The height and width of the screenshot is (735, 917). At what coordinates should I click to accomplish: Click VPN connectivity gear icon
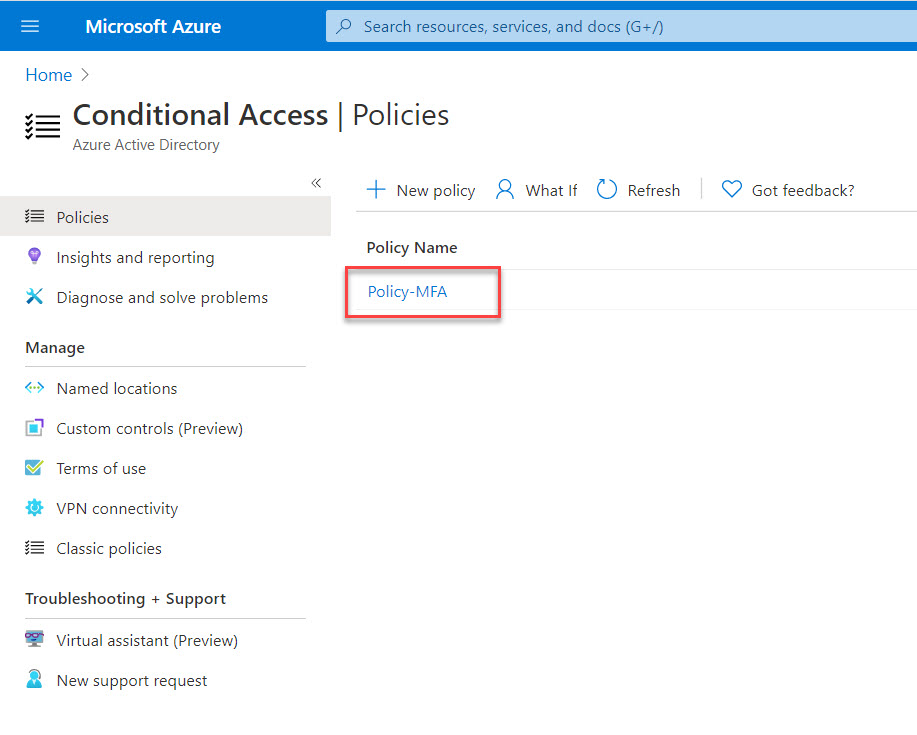[x=35, y=508]
